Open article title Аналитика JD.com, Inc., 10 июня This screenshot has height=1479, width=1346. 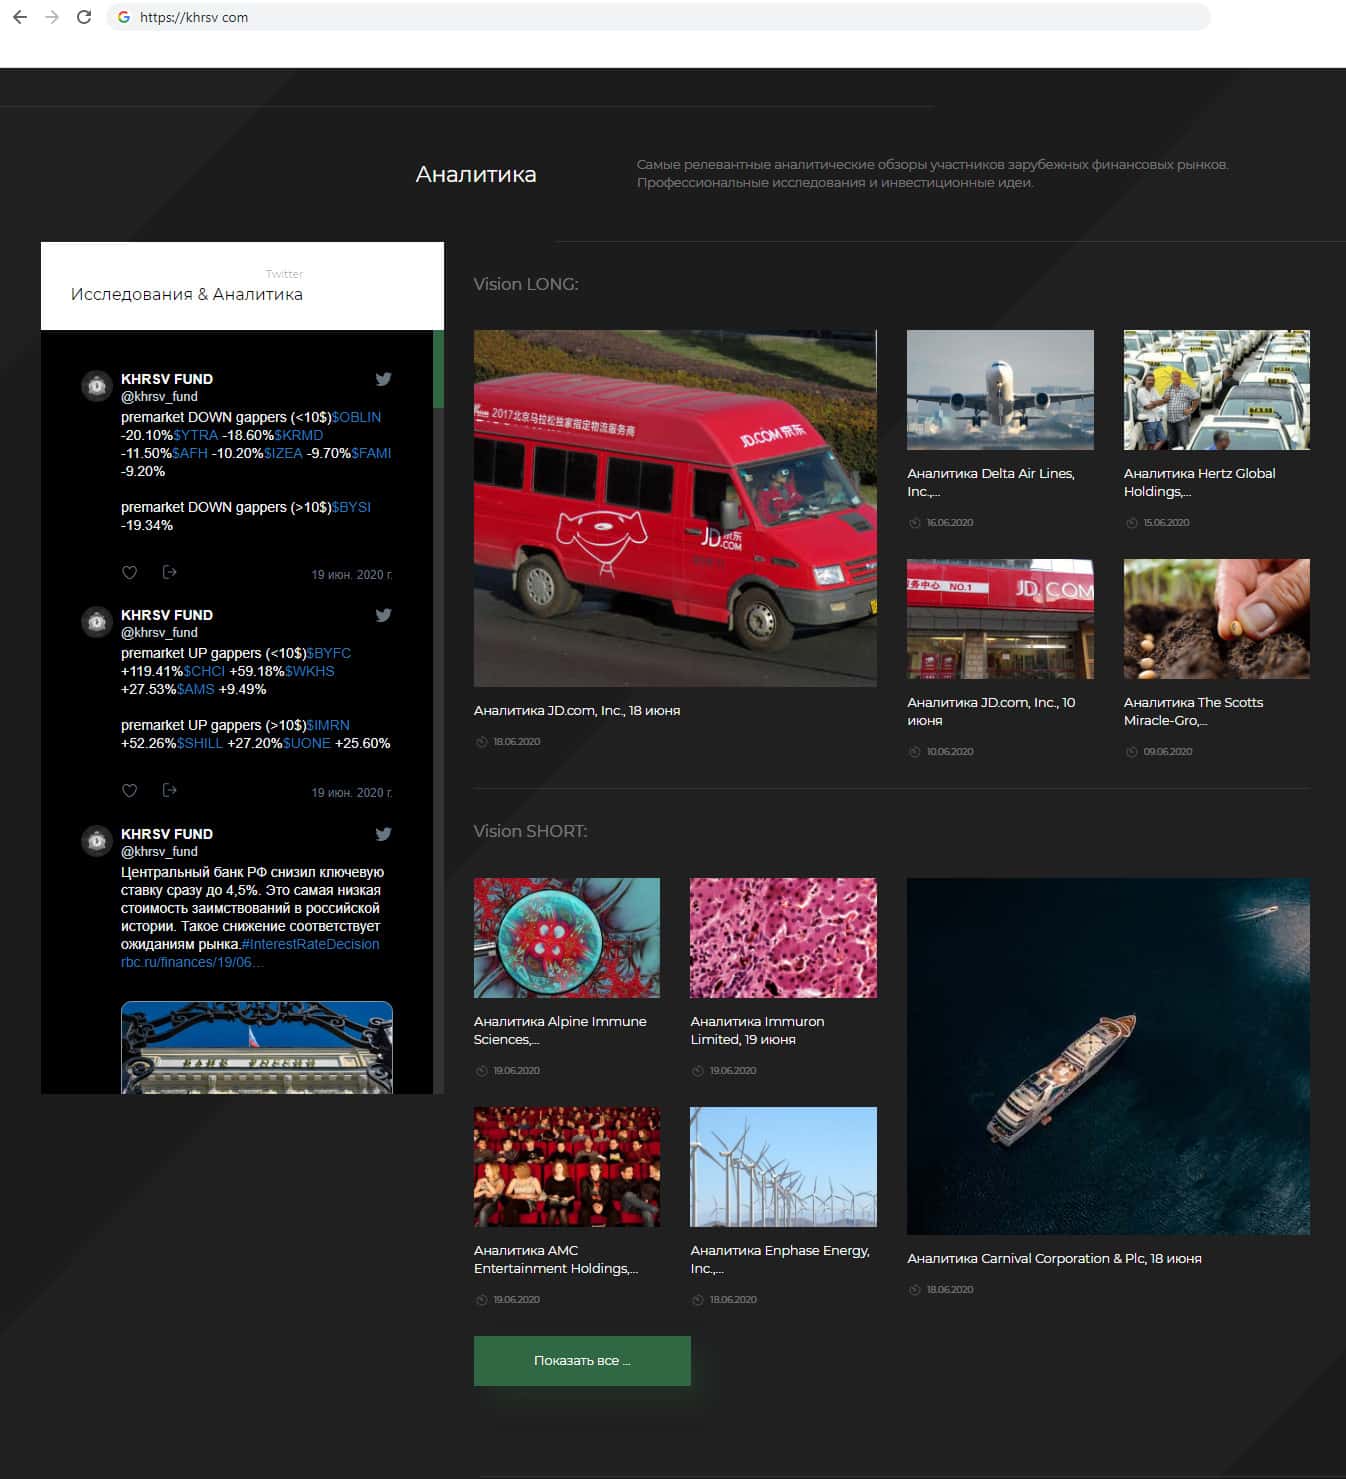click(x=991, y=711)
